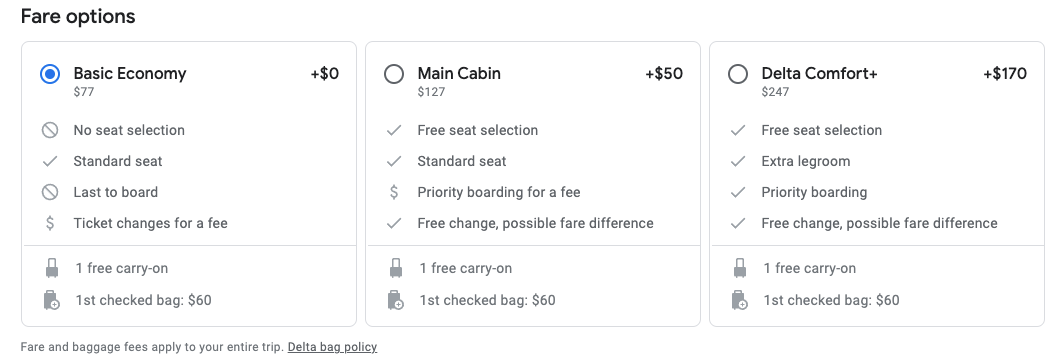Click the Basic Economy fare title
Image resolution: width=1064 pixels, height=363 pixels.
tap(130, 73)
